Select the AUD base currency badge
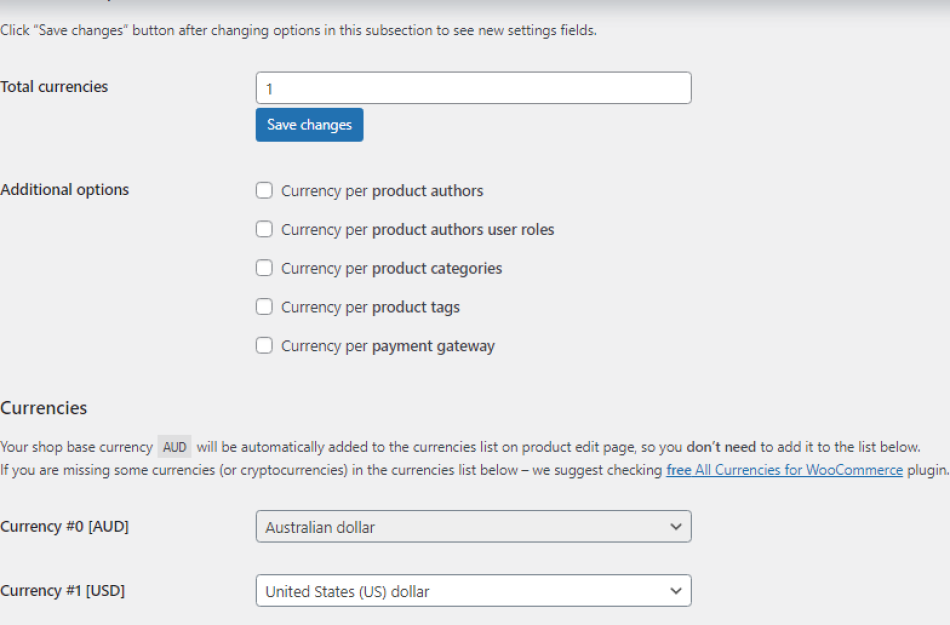This screenshot has height=625, width=950. [x=174, y=446]
